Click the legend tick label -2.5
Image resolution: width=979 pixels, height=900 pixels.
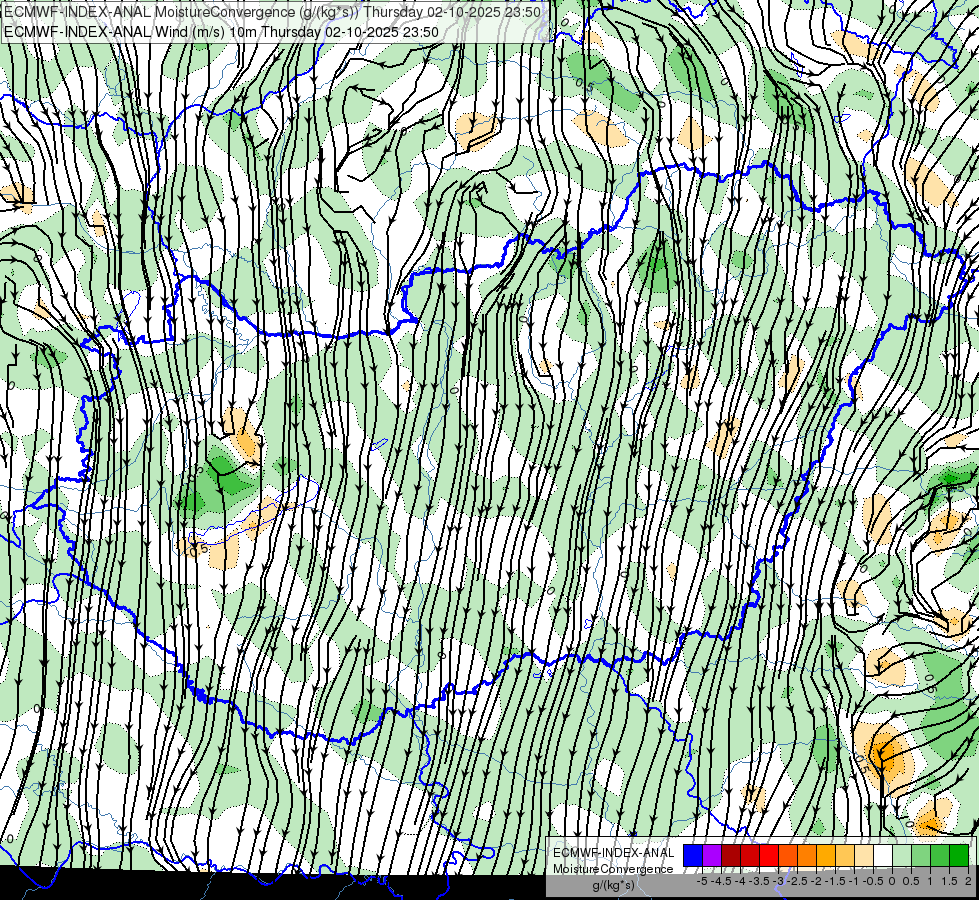pos(797,881)
